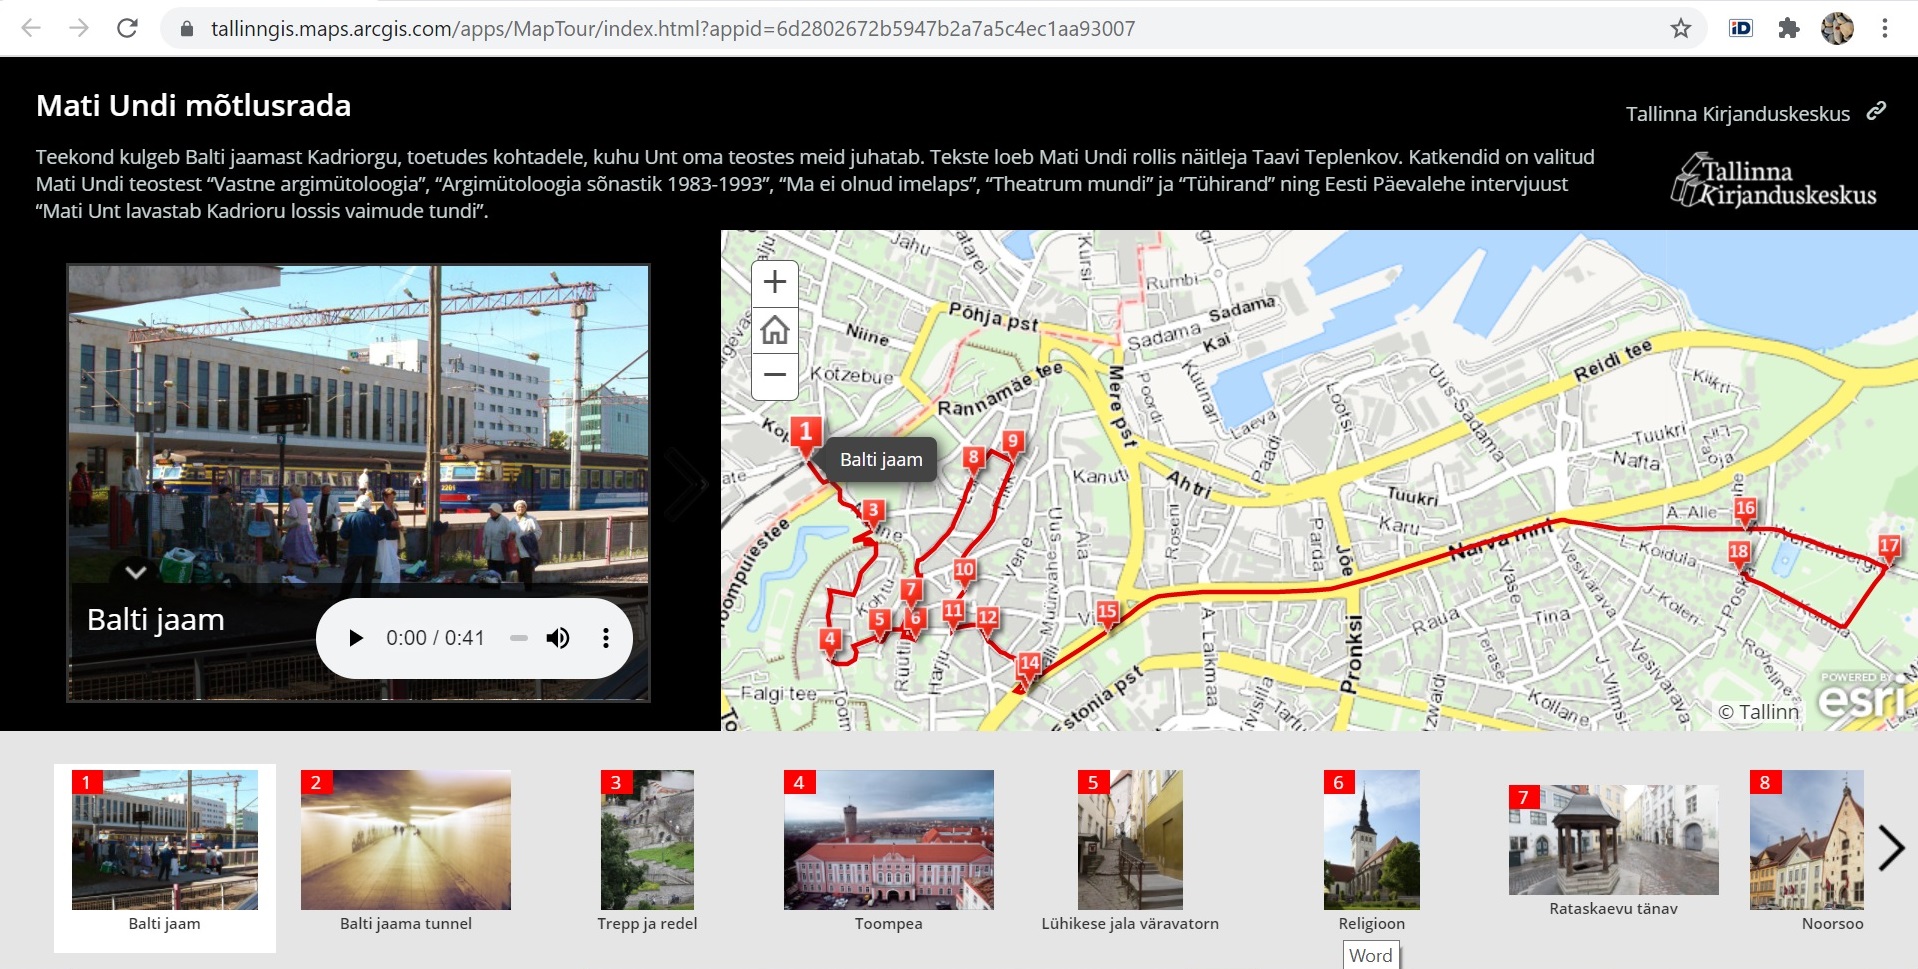Viewport: 1918px width, 969px height.
Task: Bookmark this page with the star
Action: click(1681, 28)
